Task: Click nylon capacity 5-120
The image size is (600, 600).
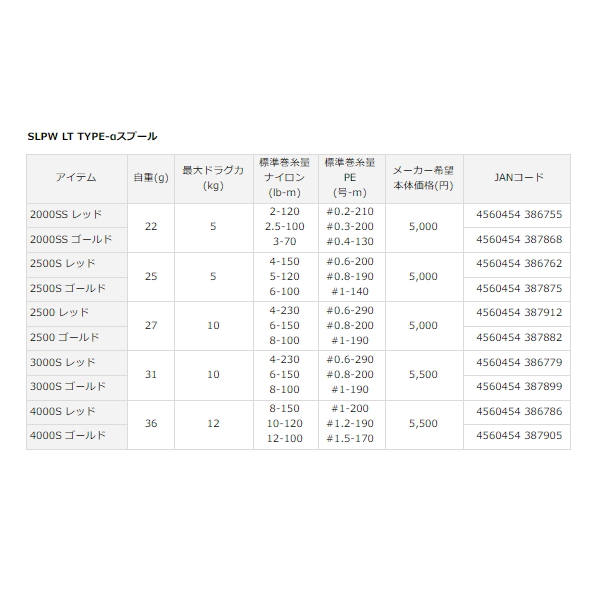Action: [x=284, y=276]
